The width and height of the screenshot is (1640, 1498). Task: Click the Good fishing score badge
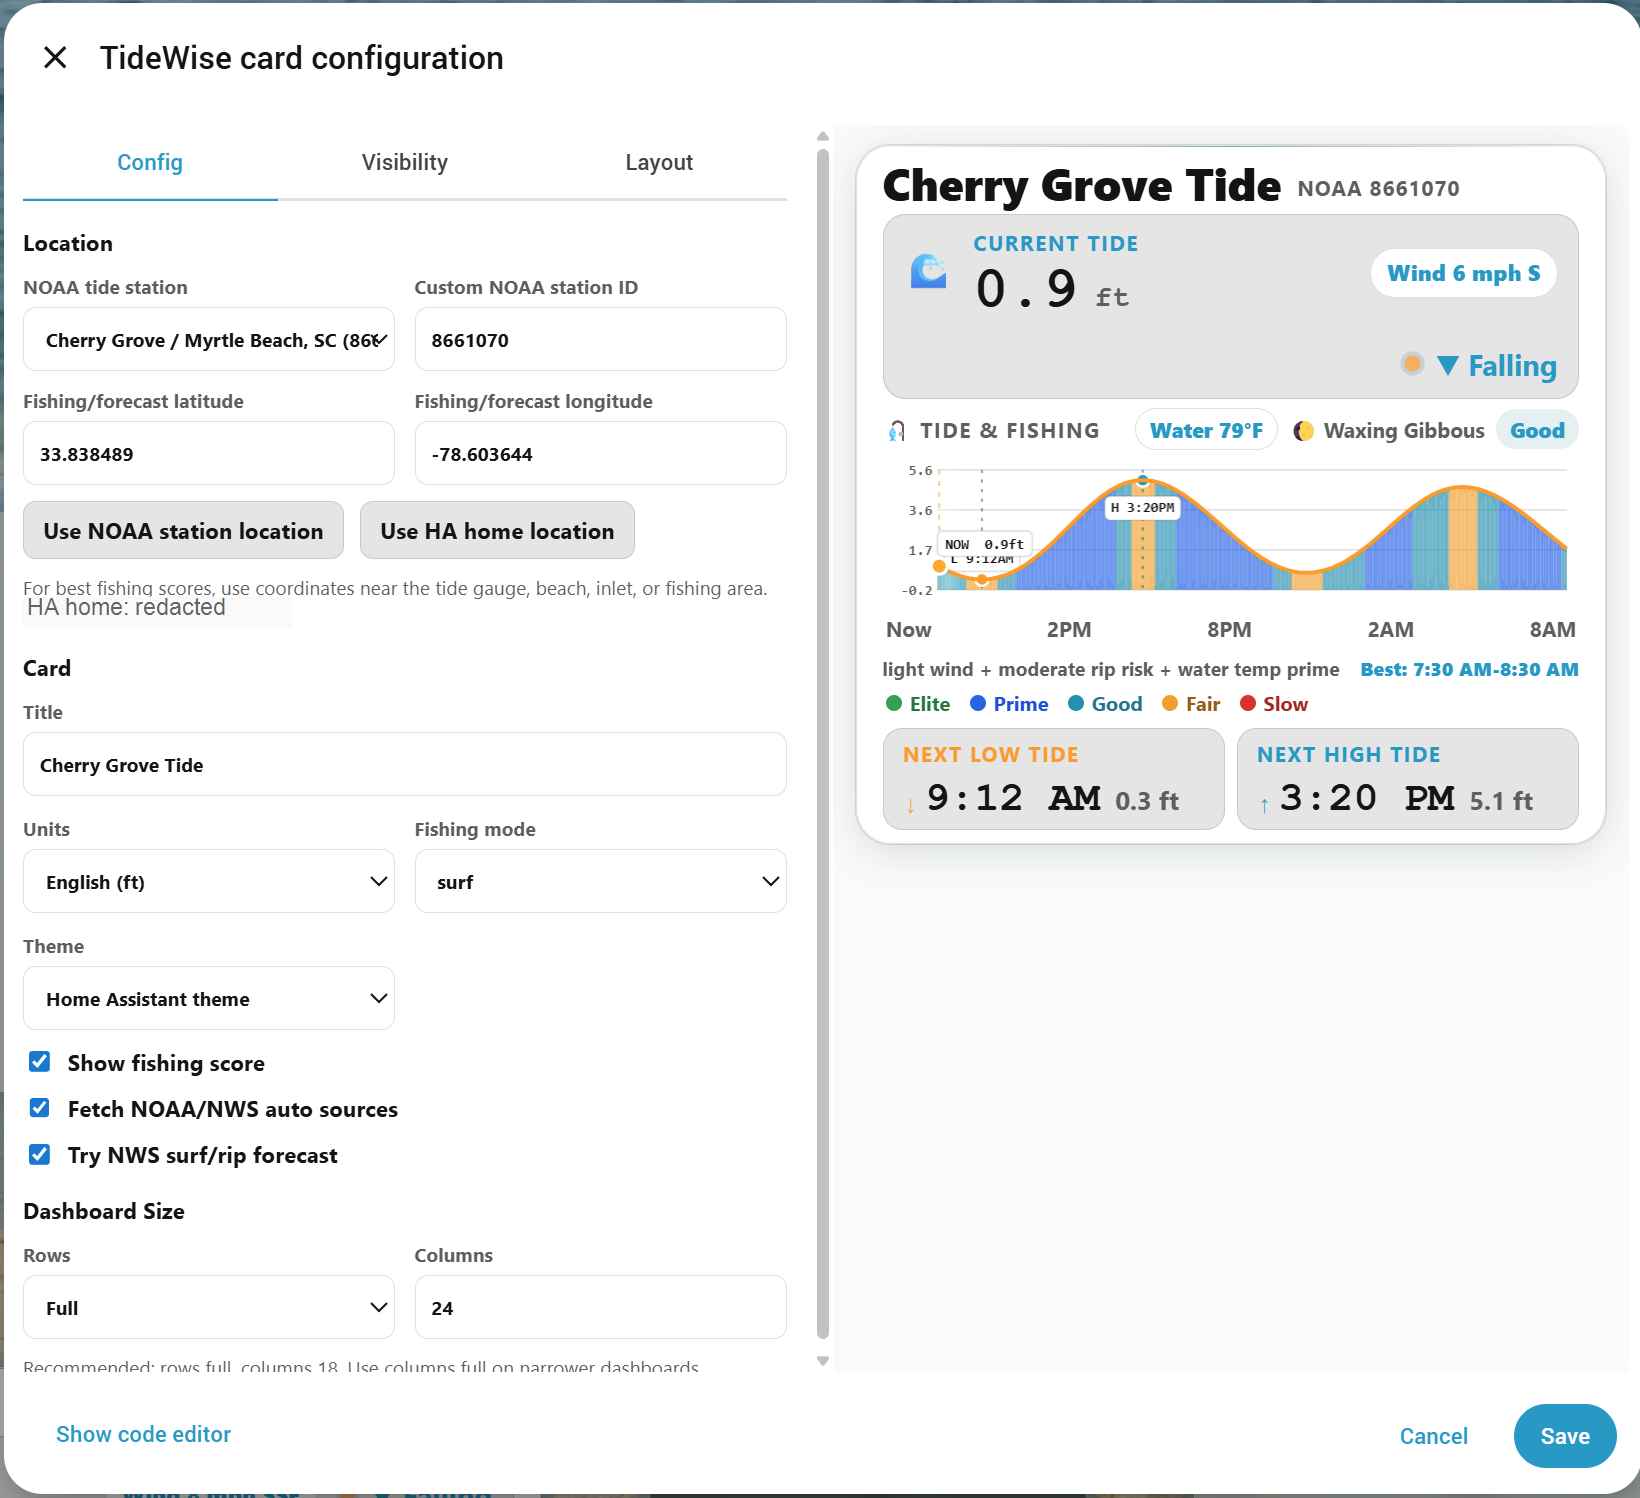[1537, 430]
